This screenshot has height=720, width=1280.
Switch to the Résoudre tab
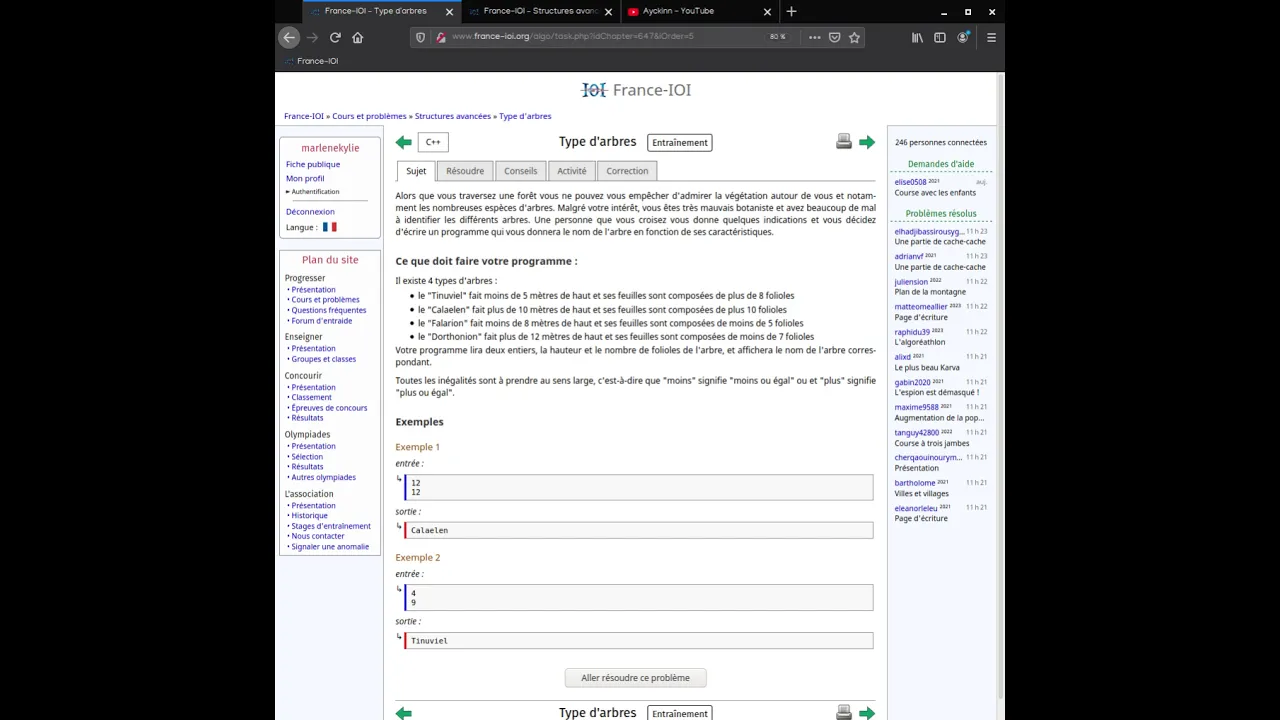[x=465, y=171]
